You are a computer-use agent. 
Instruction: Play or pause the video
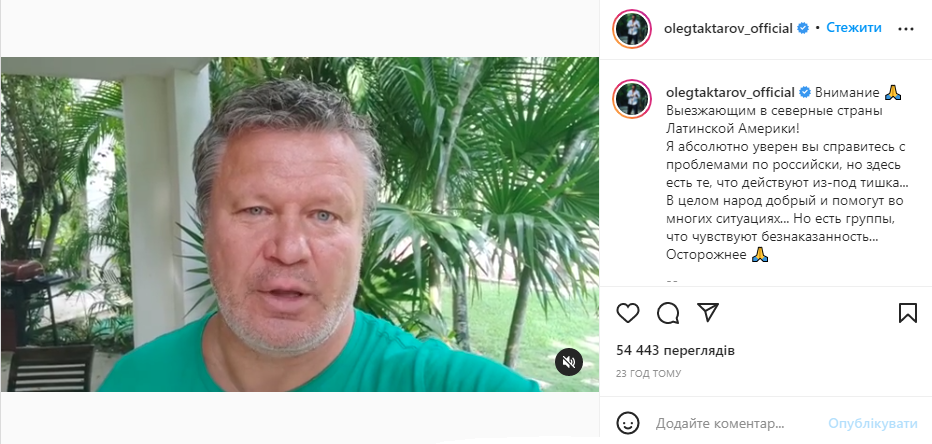point(300,224)
